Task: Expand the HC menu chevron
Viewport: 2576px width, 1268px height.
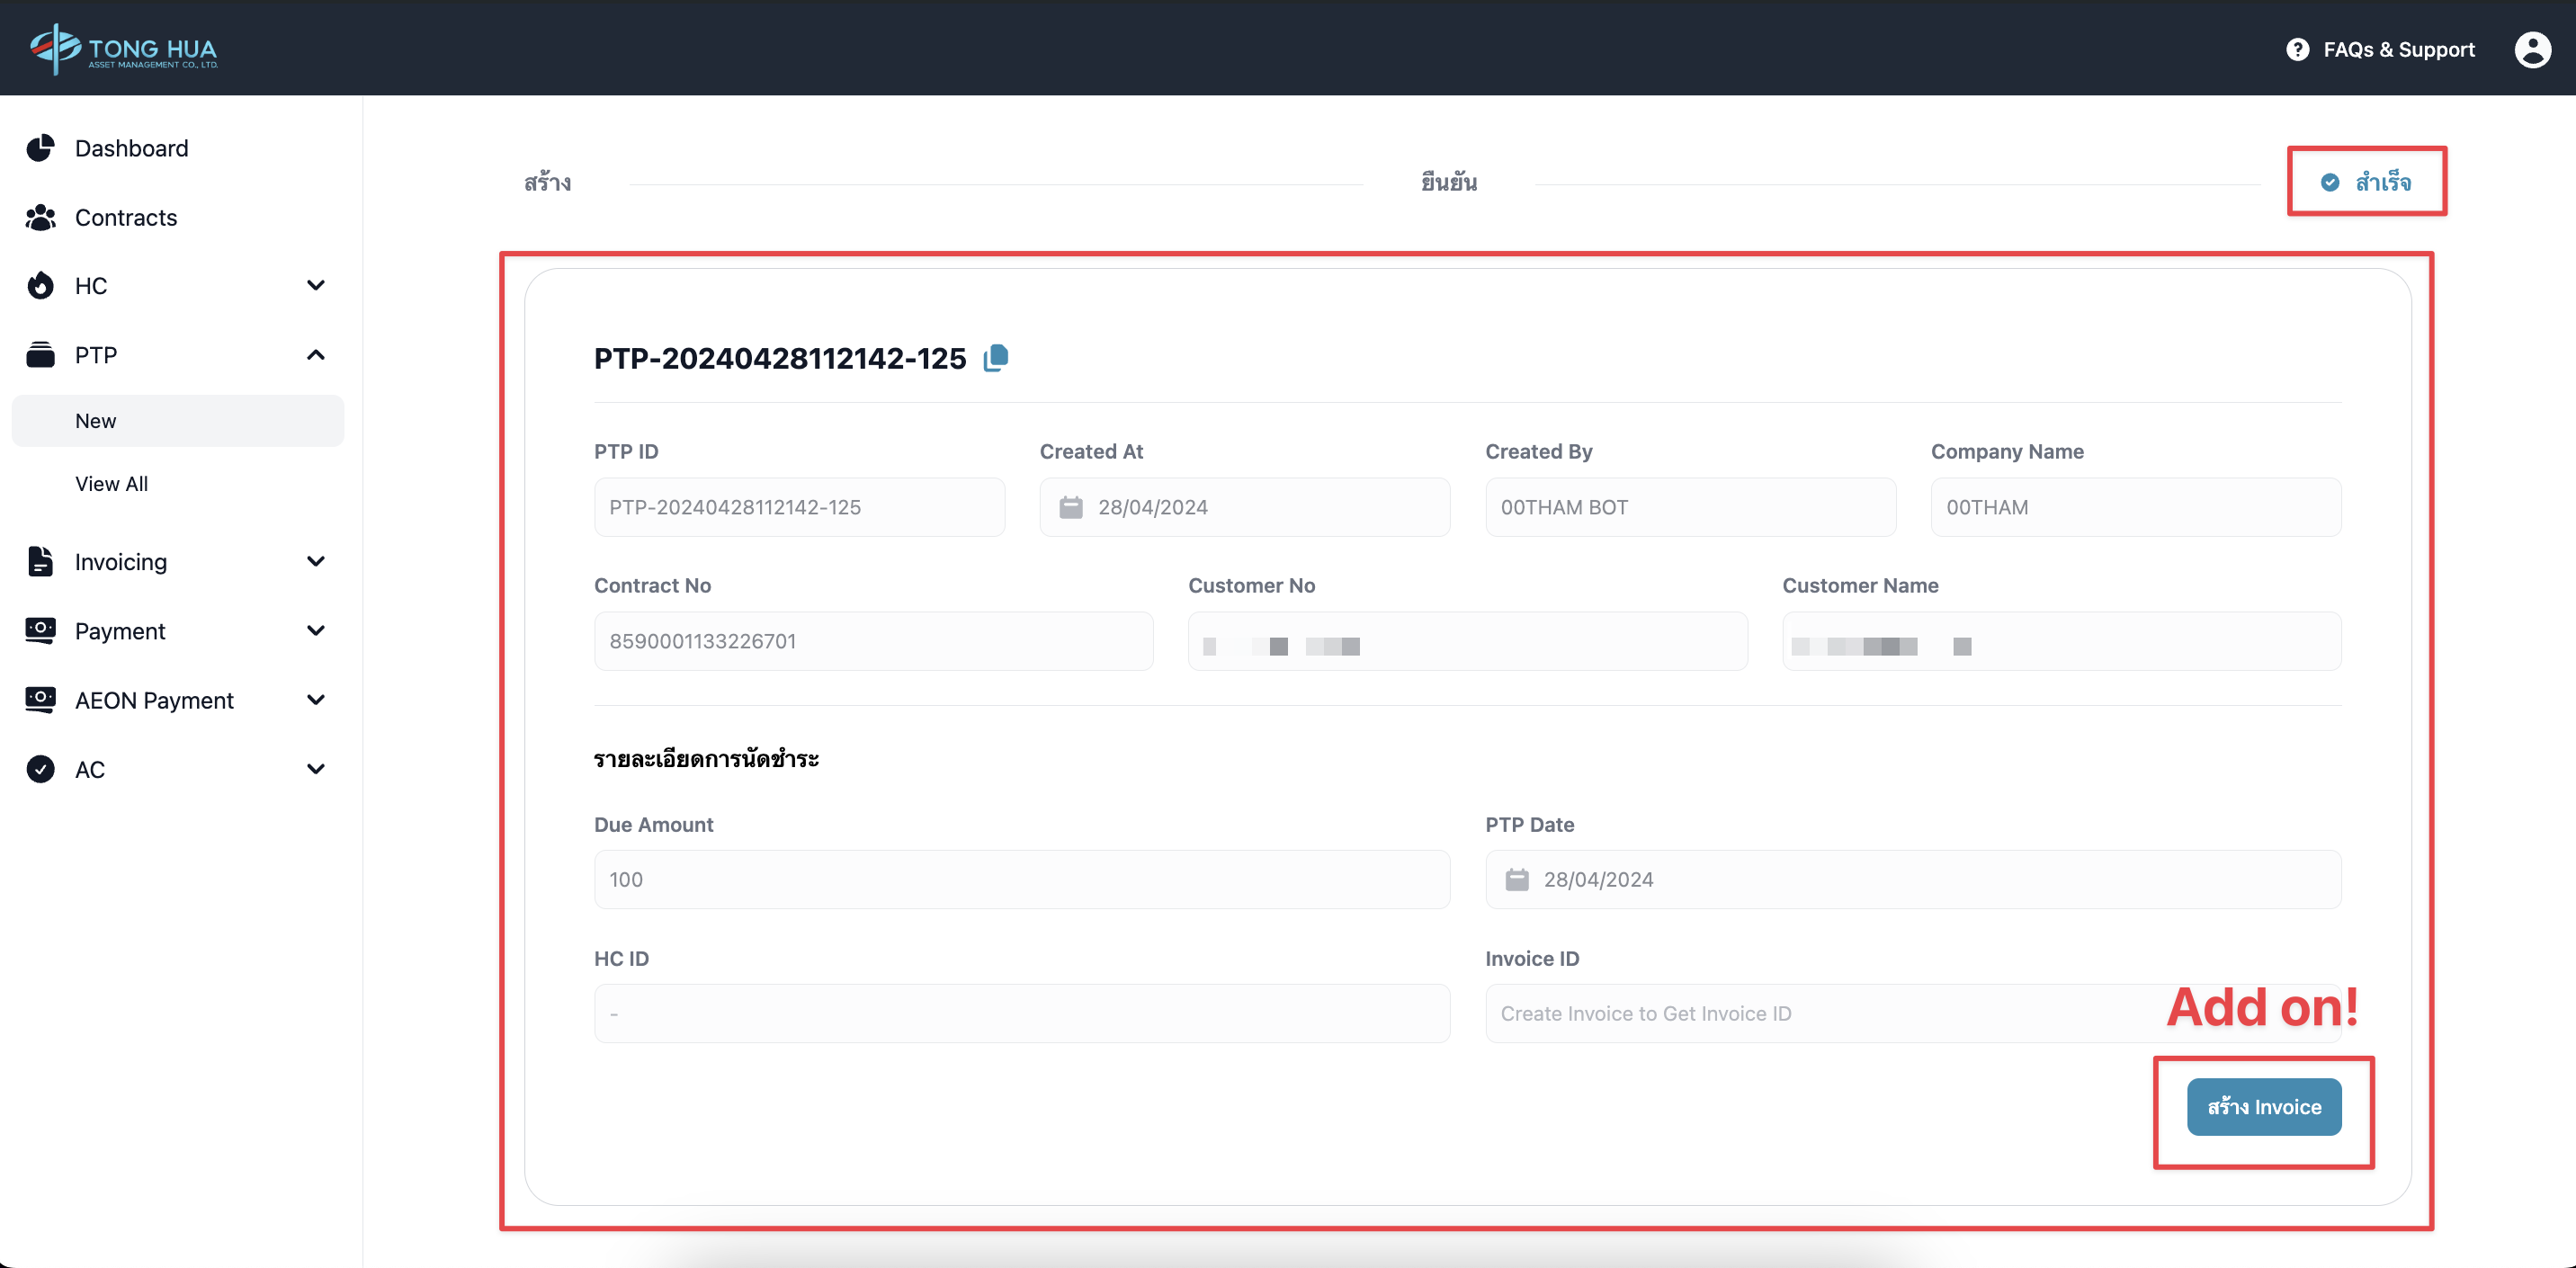Action: click(316, 286)
